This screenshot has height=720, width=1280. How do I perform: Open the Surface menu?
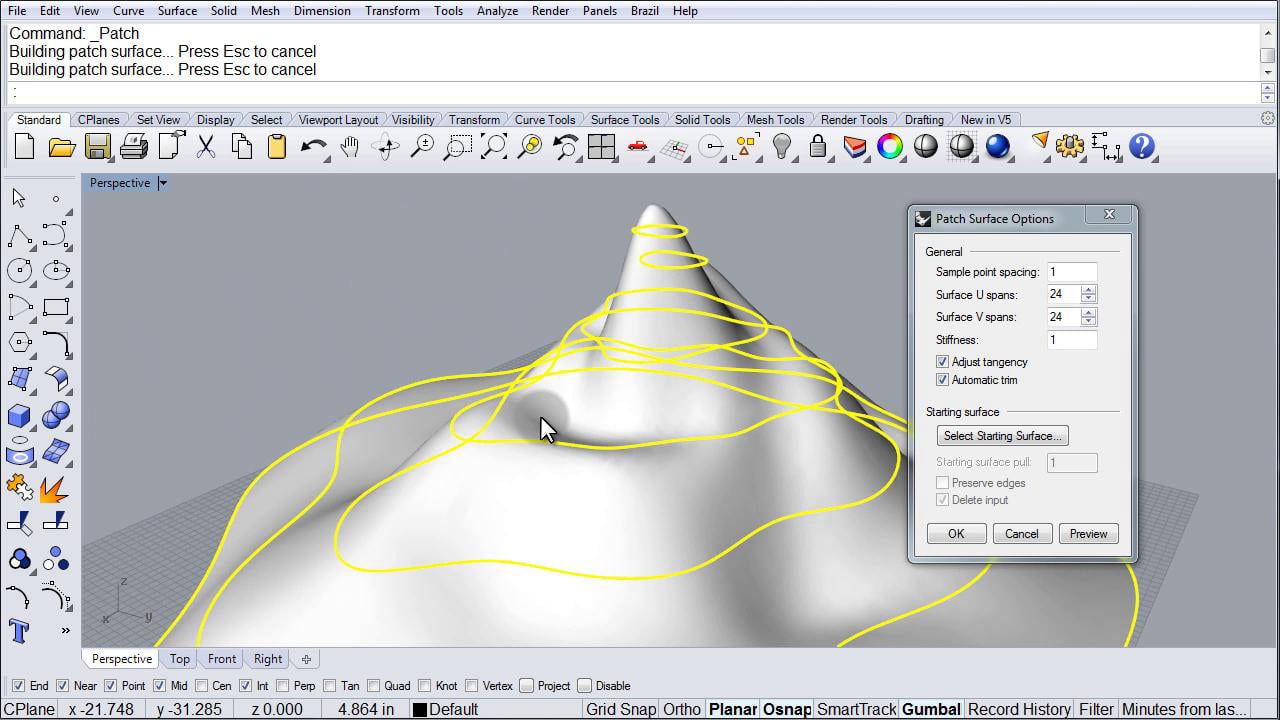[177, 10]
